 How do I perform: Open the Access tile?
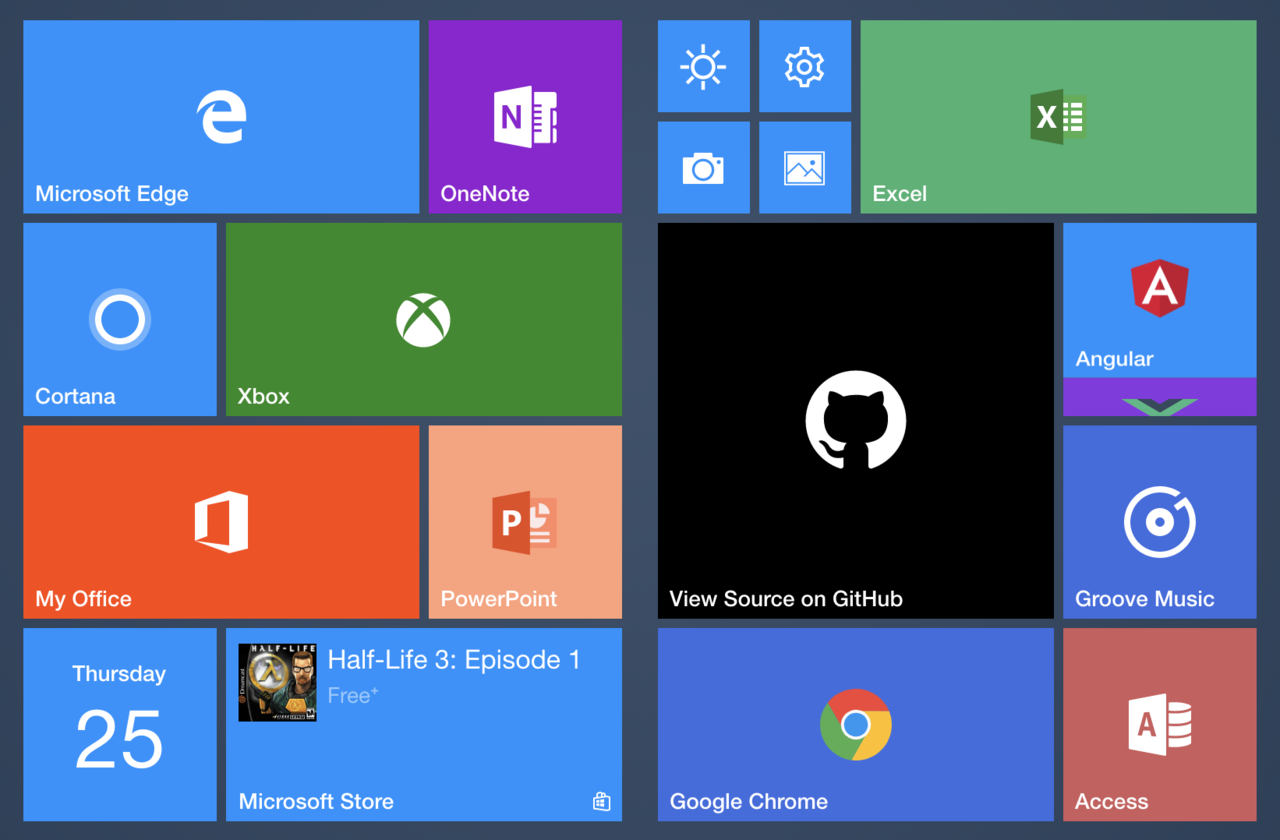(1160, 724)
